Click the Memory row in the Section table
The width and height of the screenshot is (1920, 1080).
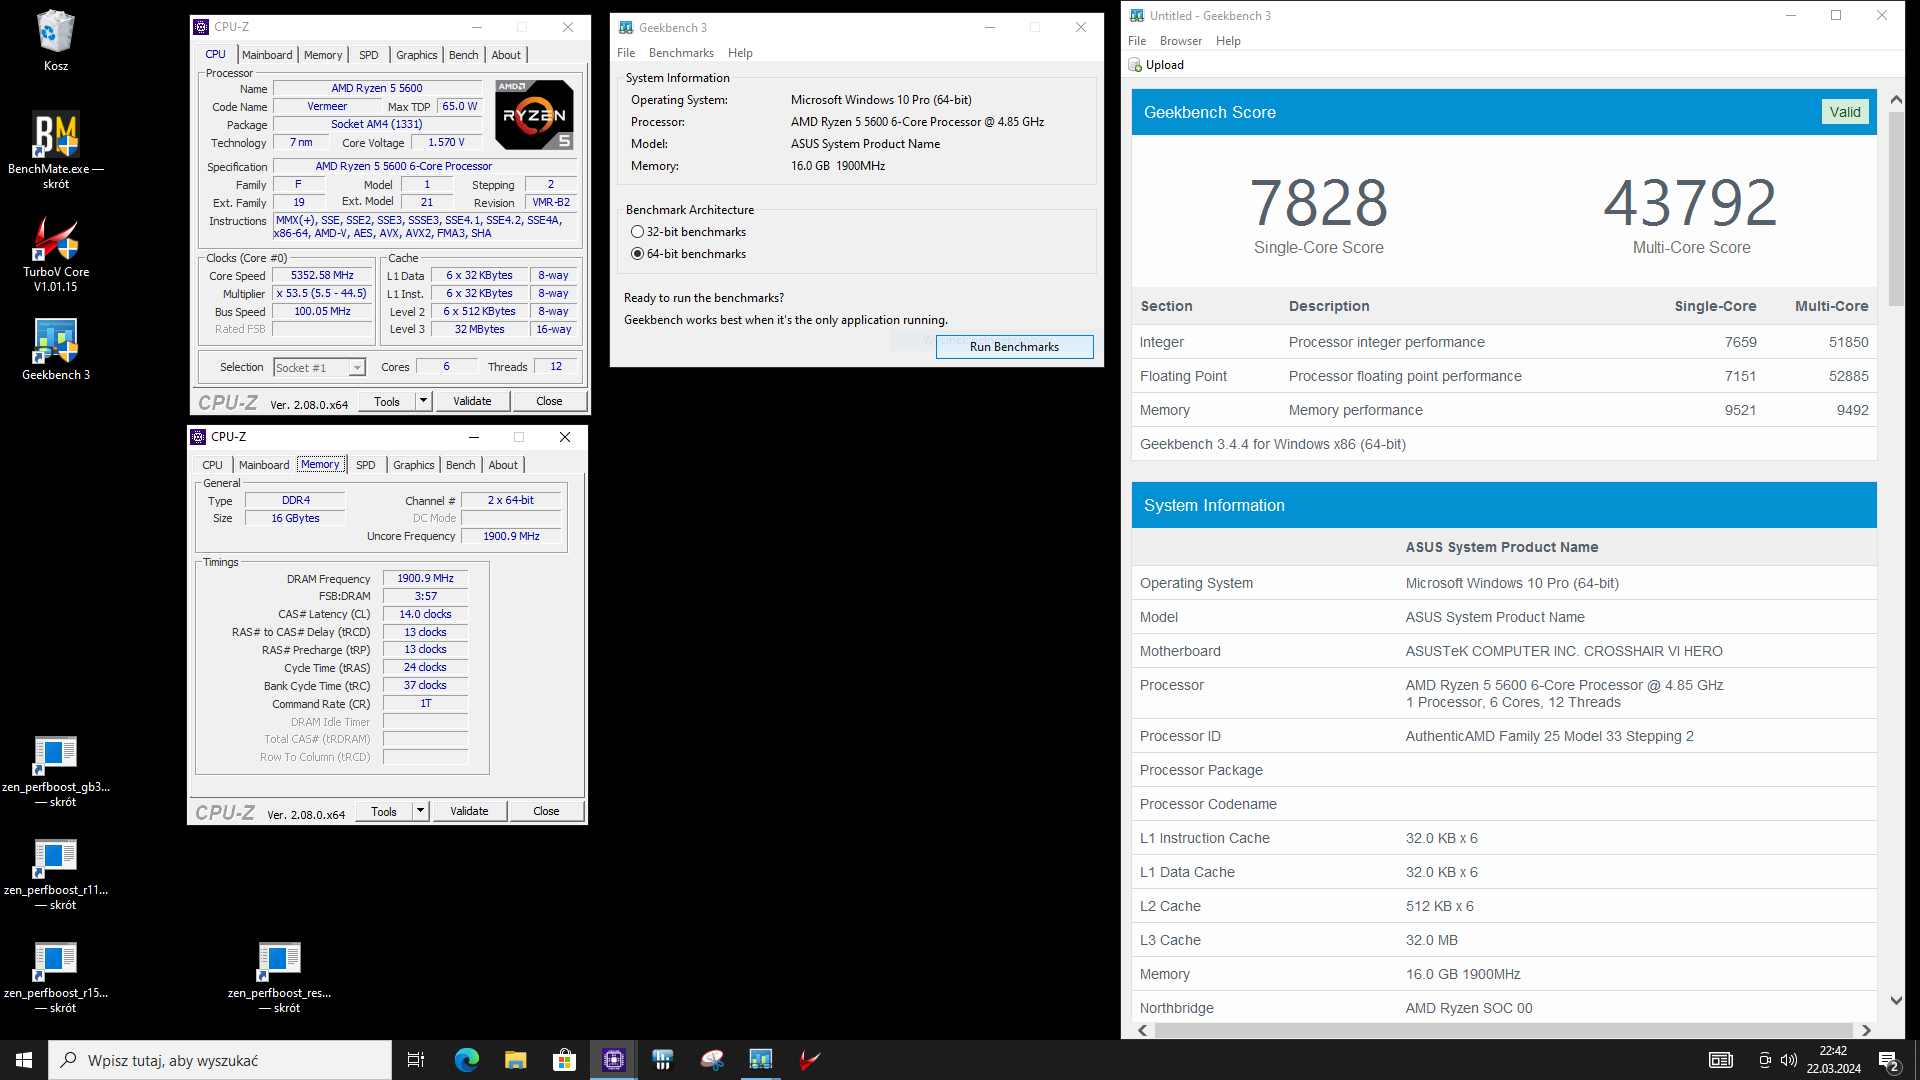[x=1504, y=410]
